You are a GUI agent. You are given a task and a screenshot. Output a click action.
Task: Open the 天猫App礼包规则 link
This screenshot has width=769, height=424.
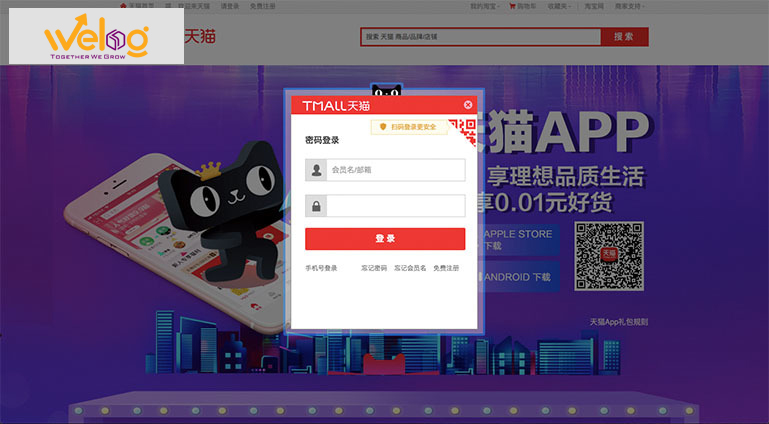click(618, 322)
